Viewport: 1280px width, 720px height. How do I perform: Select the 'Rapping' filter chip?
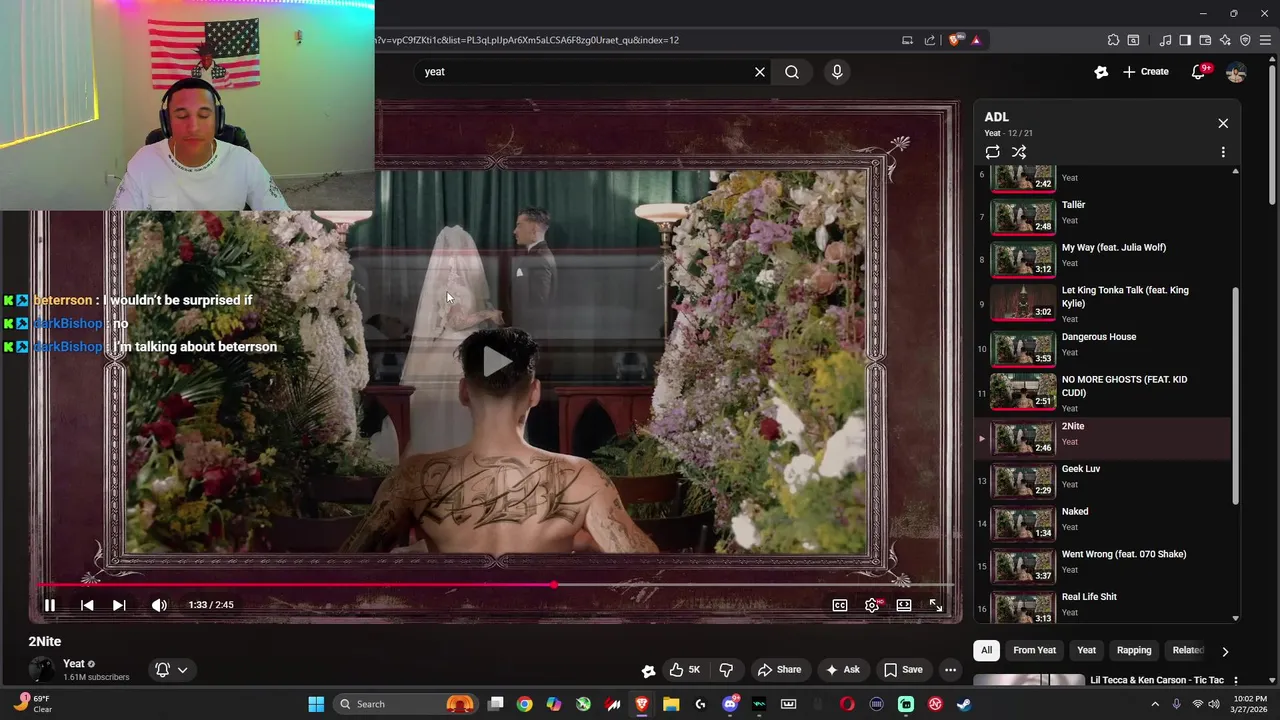tap(1134, 651)
